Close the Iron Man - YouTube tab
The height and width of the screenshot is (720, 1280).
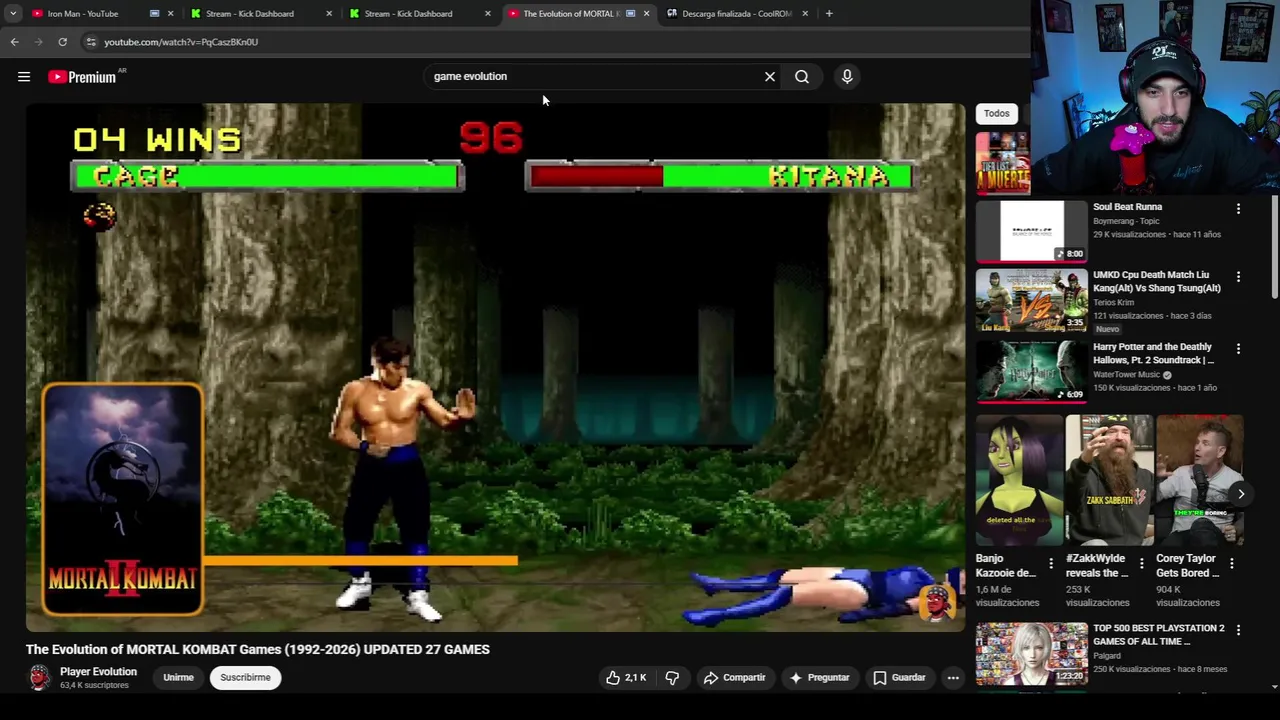pyautogui.click(x=170, y=14)
